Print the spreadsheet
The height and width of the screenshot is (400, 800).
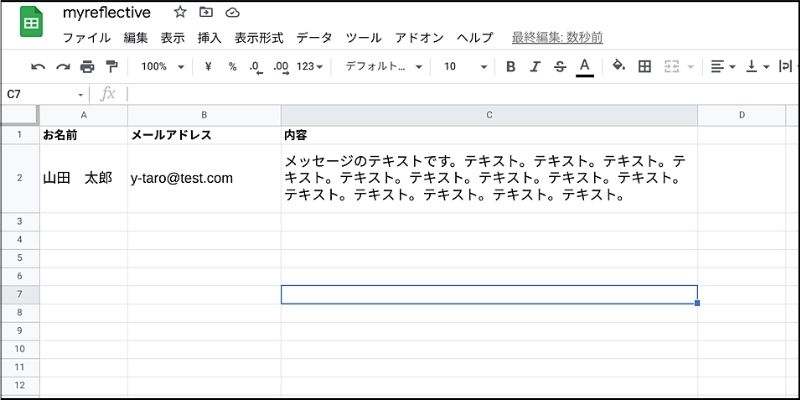pyautogui.click(x=87, y=66)
